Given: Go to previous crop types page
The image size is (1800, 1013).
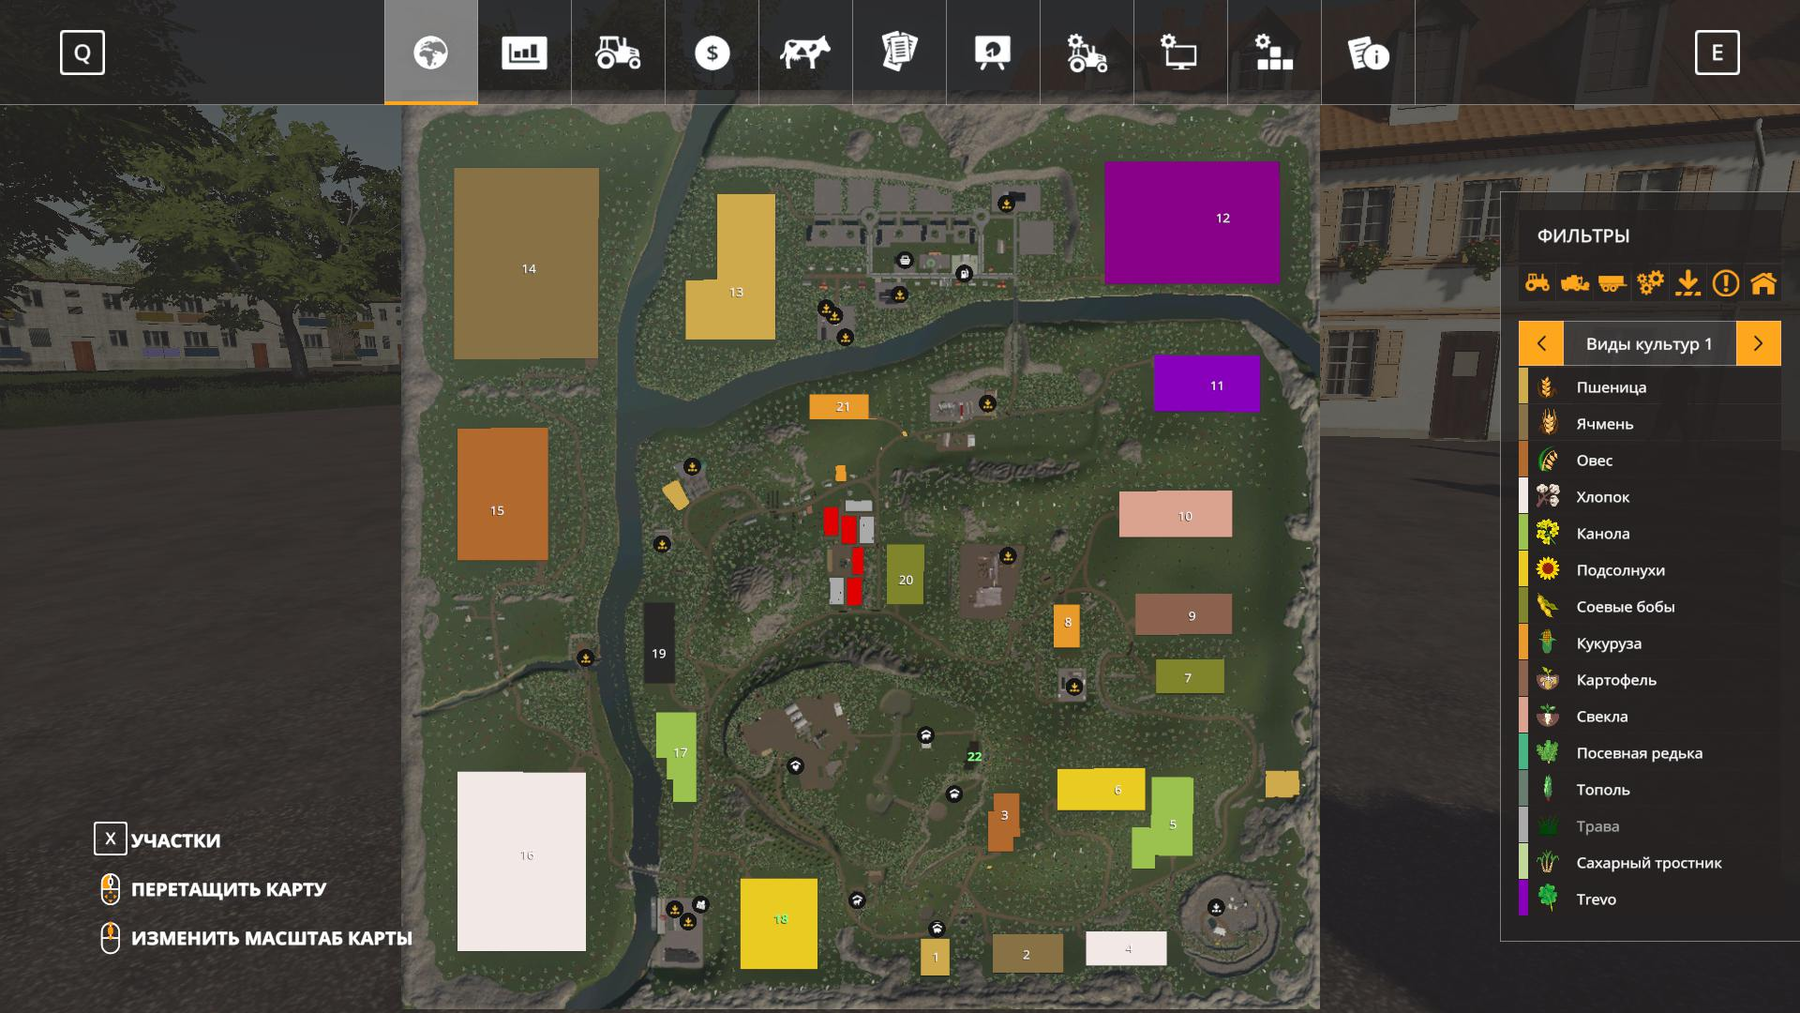Looking at the screenshot, I should click(1541, 343).
